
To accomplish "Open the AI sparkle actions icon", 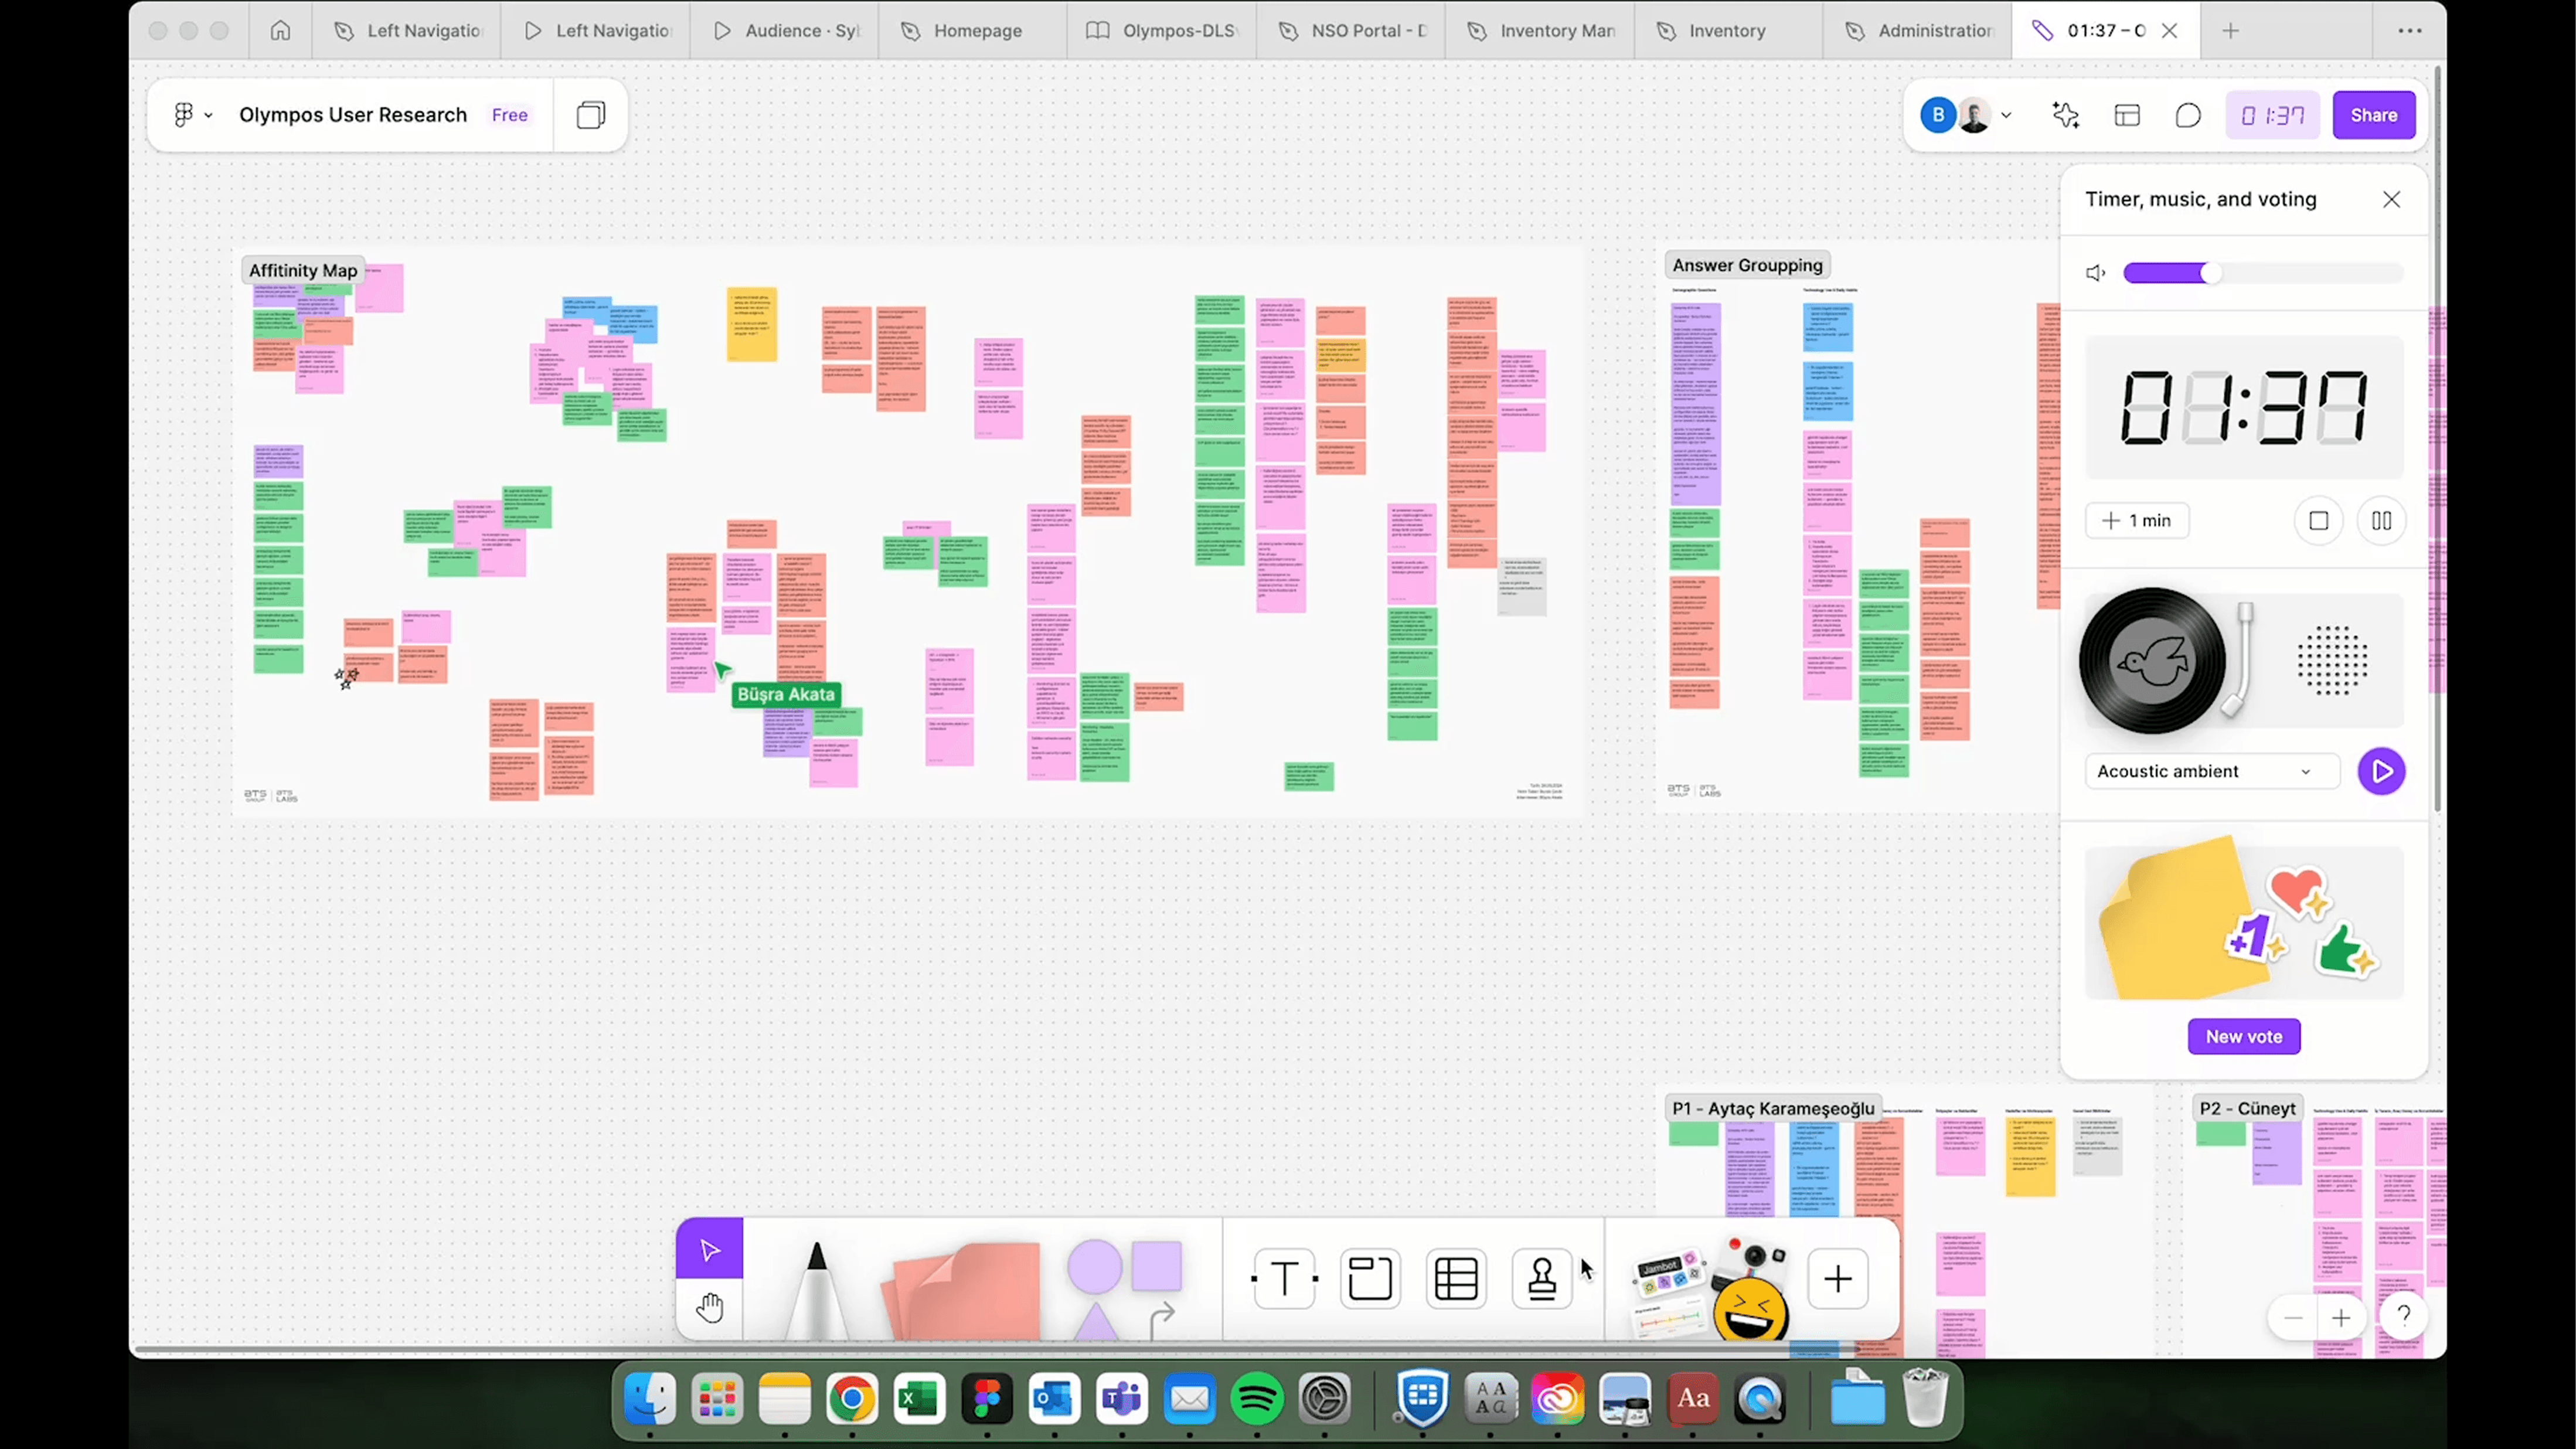I will point(2065,115).
